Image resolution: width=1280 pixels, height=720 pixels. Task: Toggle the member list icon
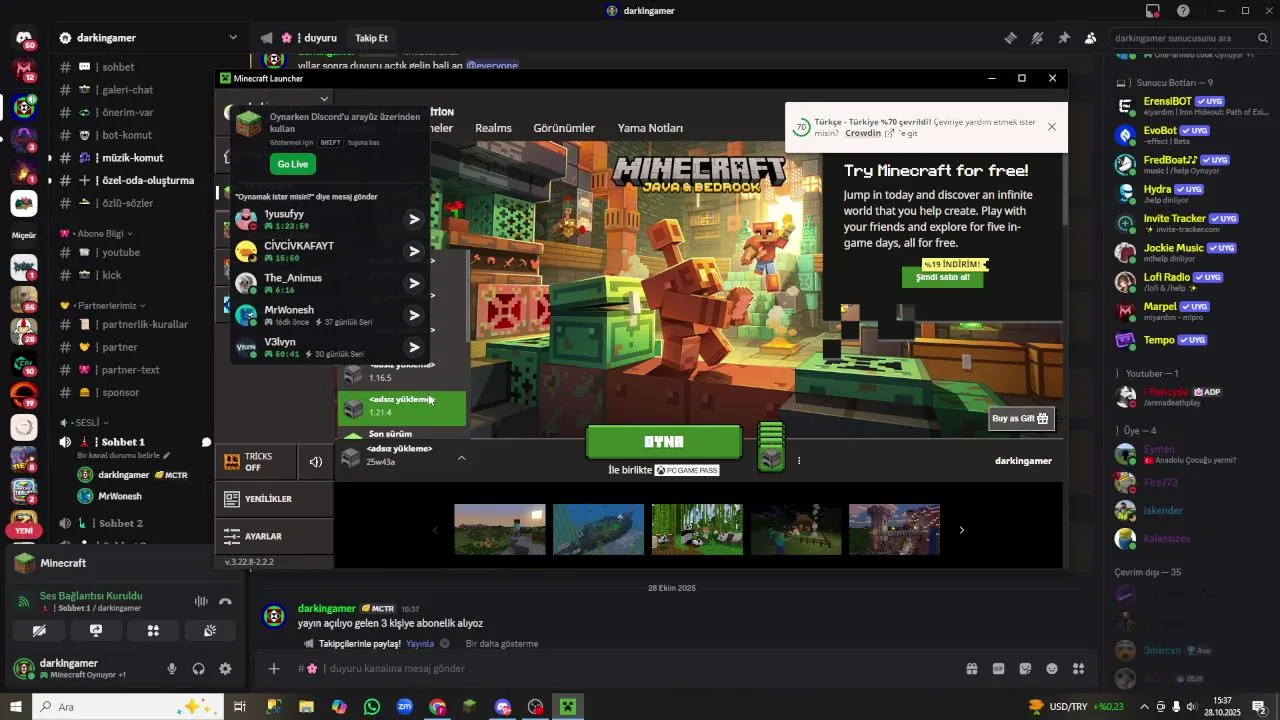(1090, 38)
